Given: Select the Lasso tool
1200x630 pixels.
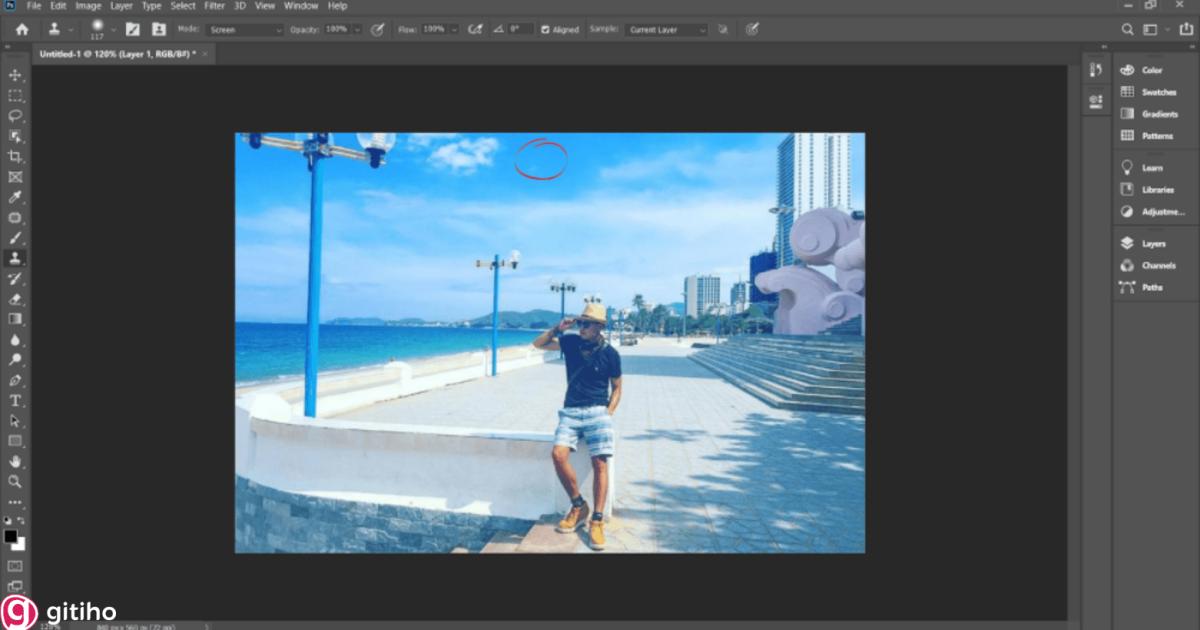Looking at the screenshot, I should 13,115.
